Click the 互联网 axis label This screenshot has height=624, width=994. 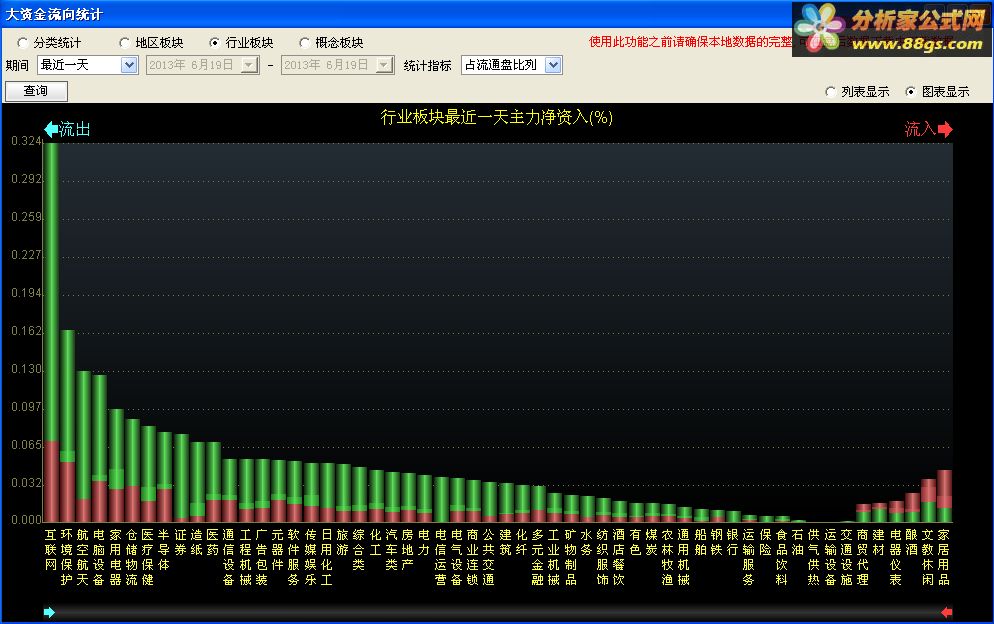click(51, 550)
